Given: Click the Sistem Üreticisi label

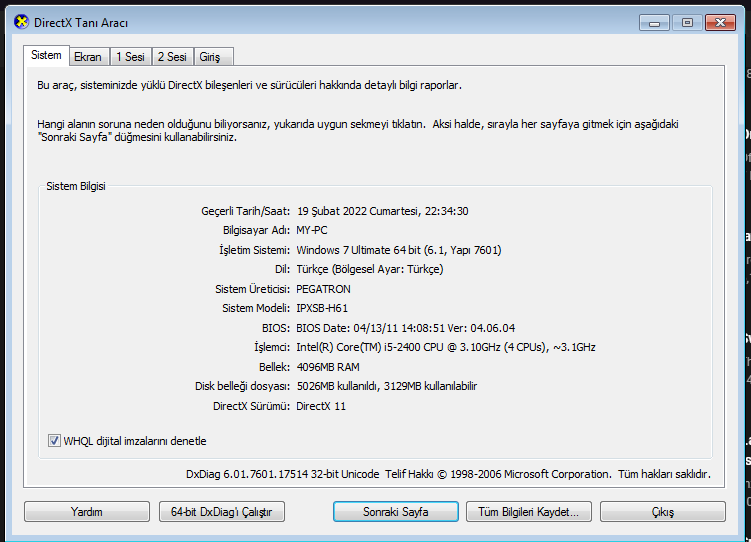Looking at the screenshot, I should (x=252, y=289).
